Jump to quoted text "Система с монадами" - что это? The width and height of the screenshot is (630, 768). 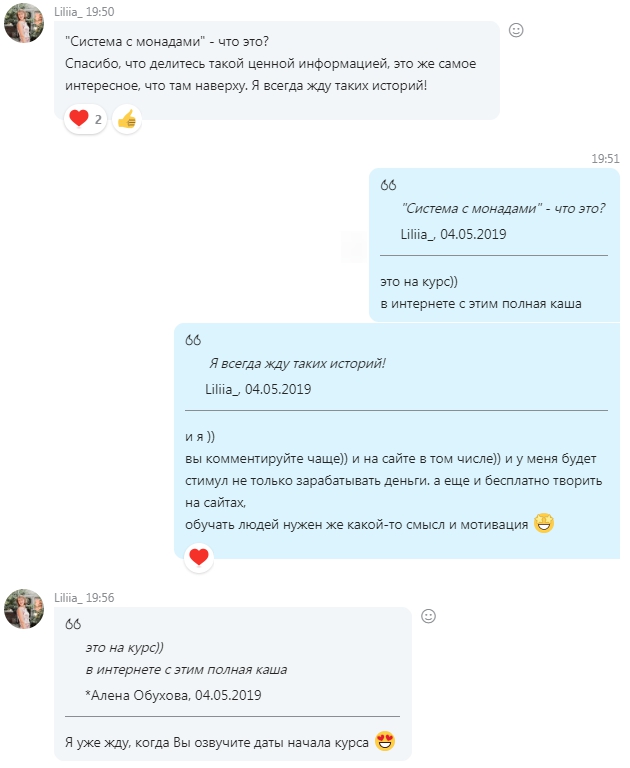pyautogui.click(x=503, y=209)
